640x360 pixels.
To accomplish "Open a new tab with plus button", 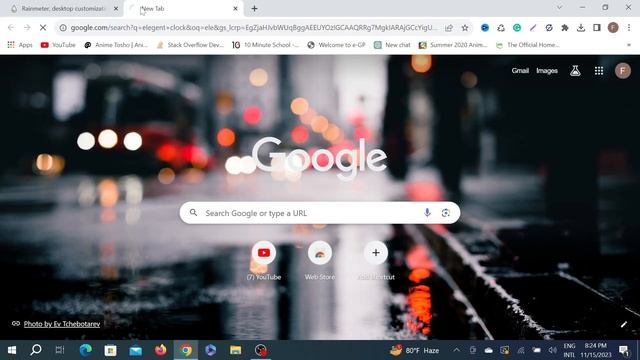I will pos(254,9).
